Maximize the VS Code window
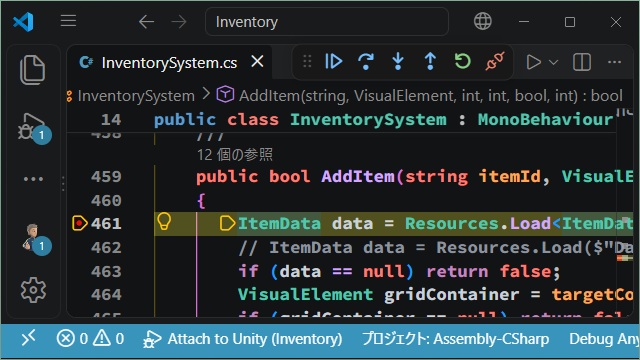The width and height of the screenshot is (640, 360). point(570,22)
